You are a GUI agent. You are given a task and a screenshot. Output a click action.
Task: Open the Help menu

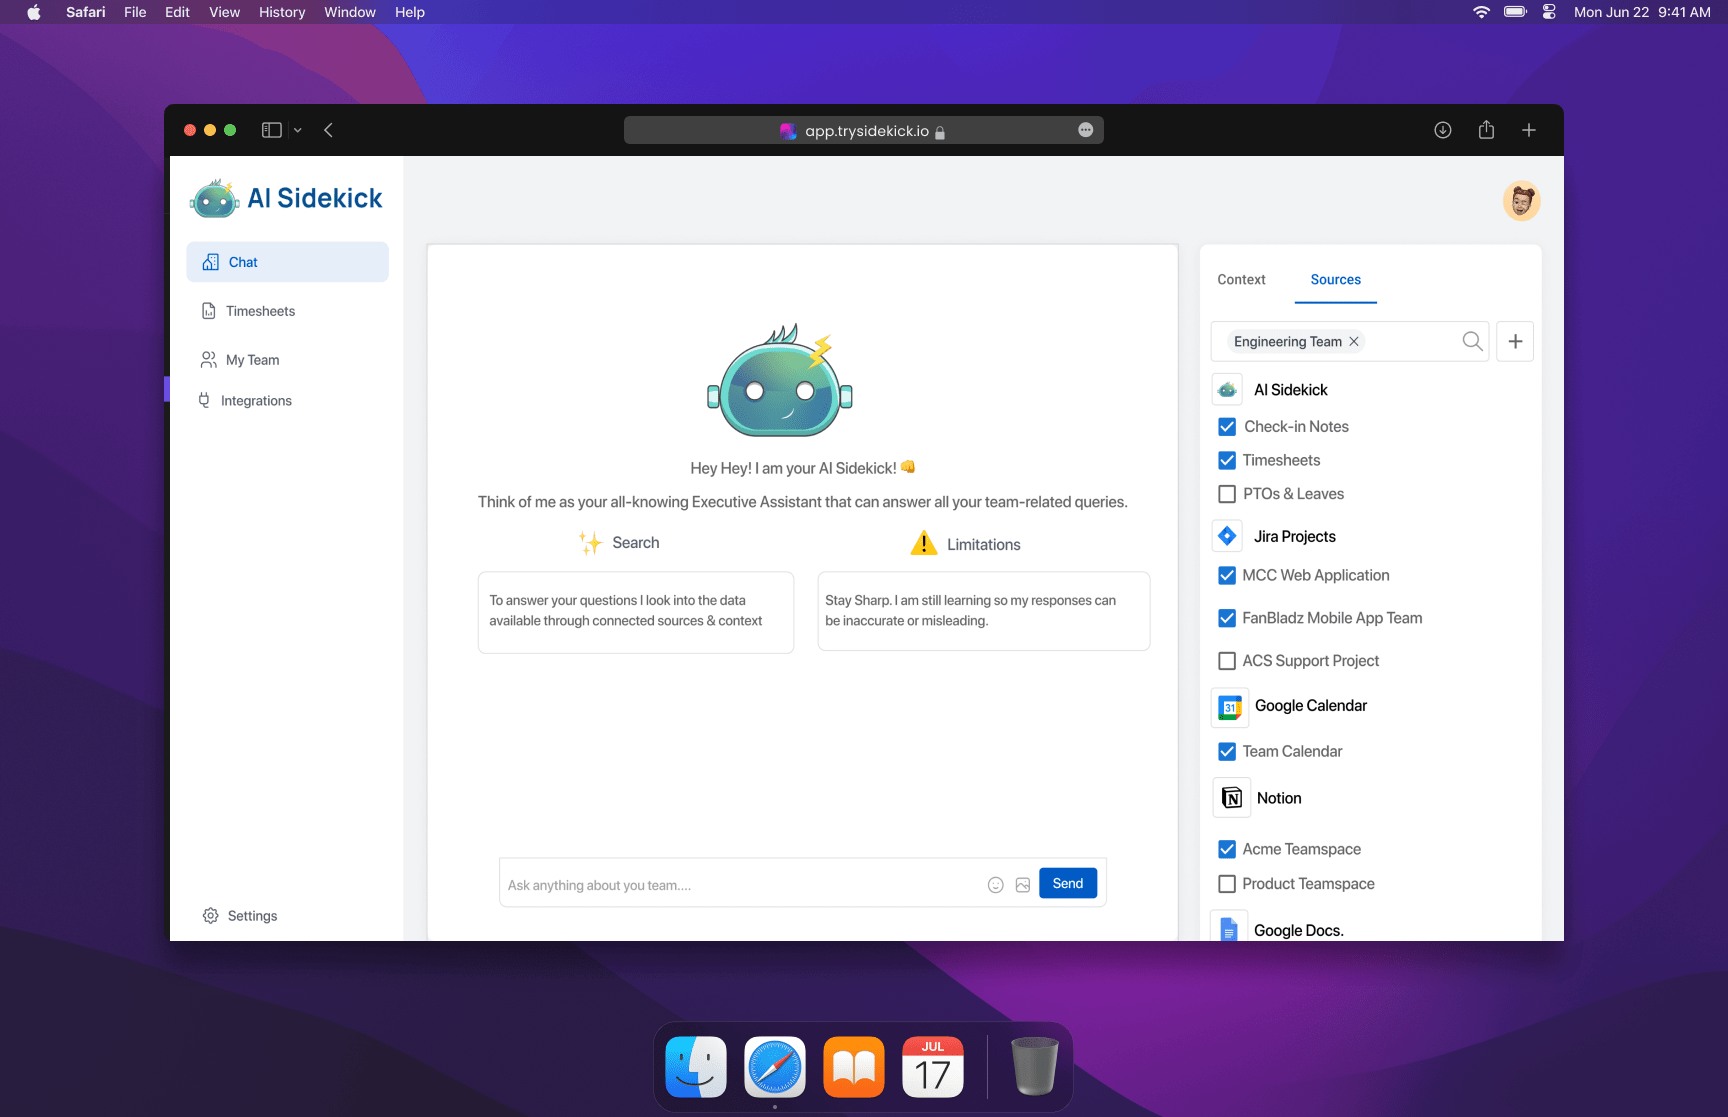410,12
